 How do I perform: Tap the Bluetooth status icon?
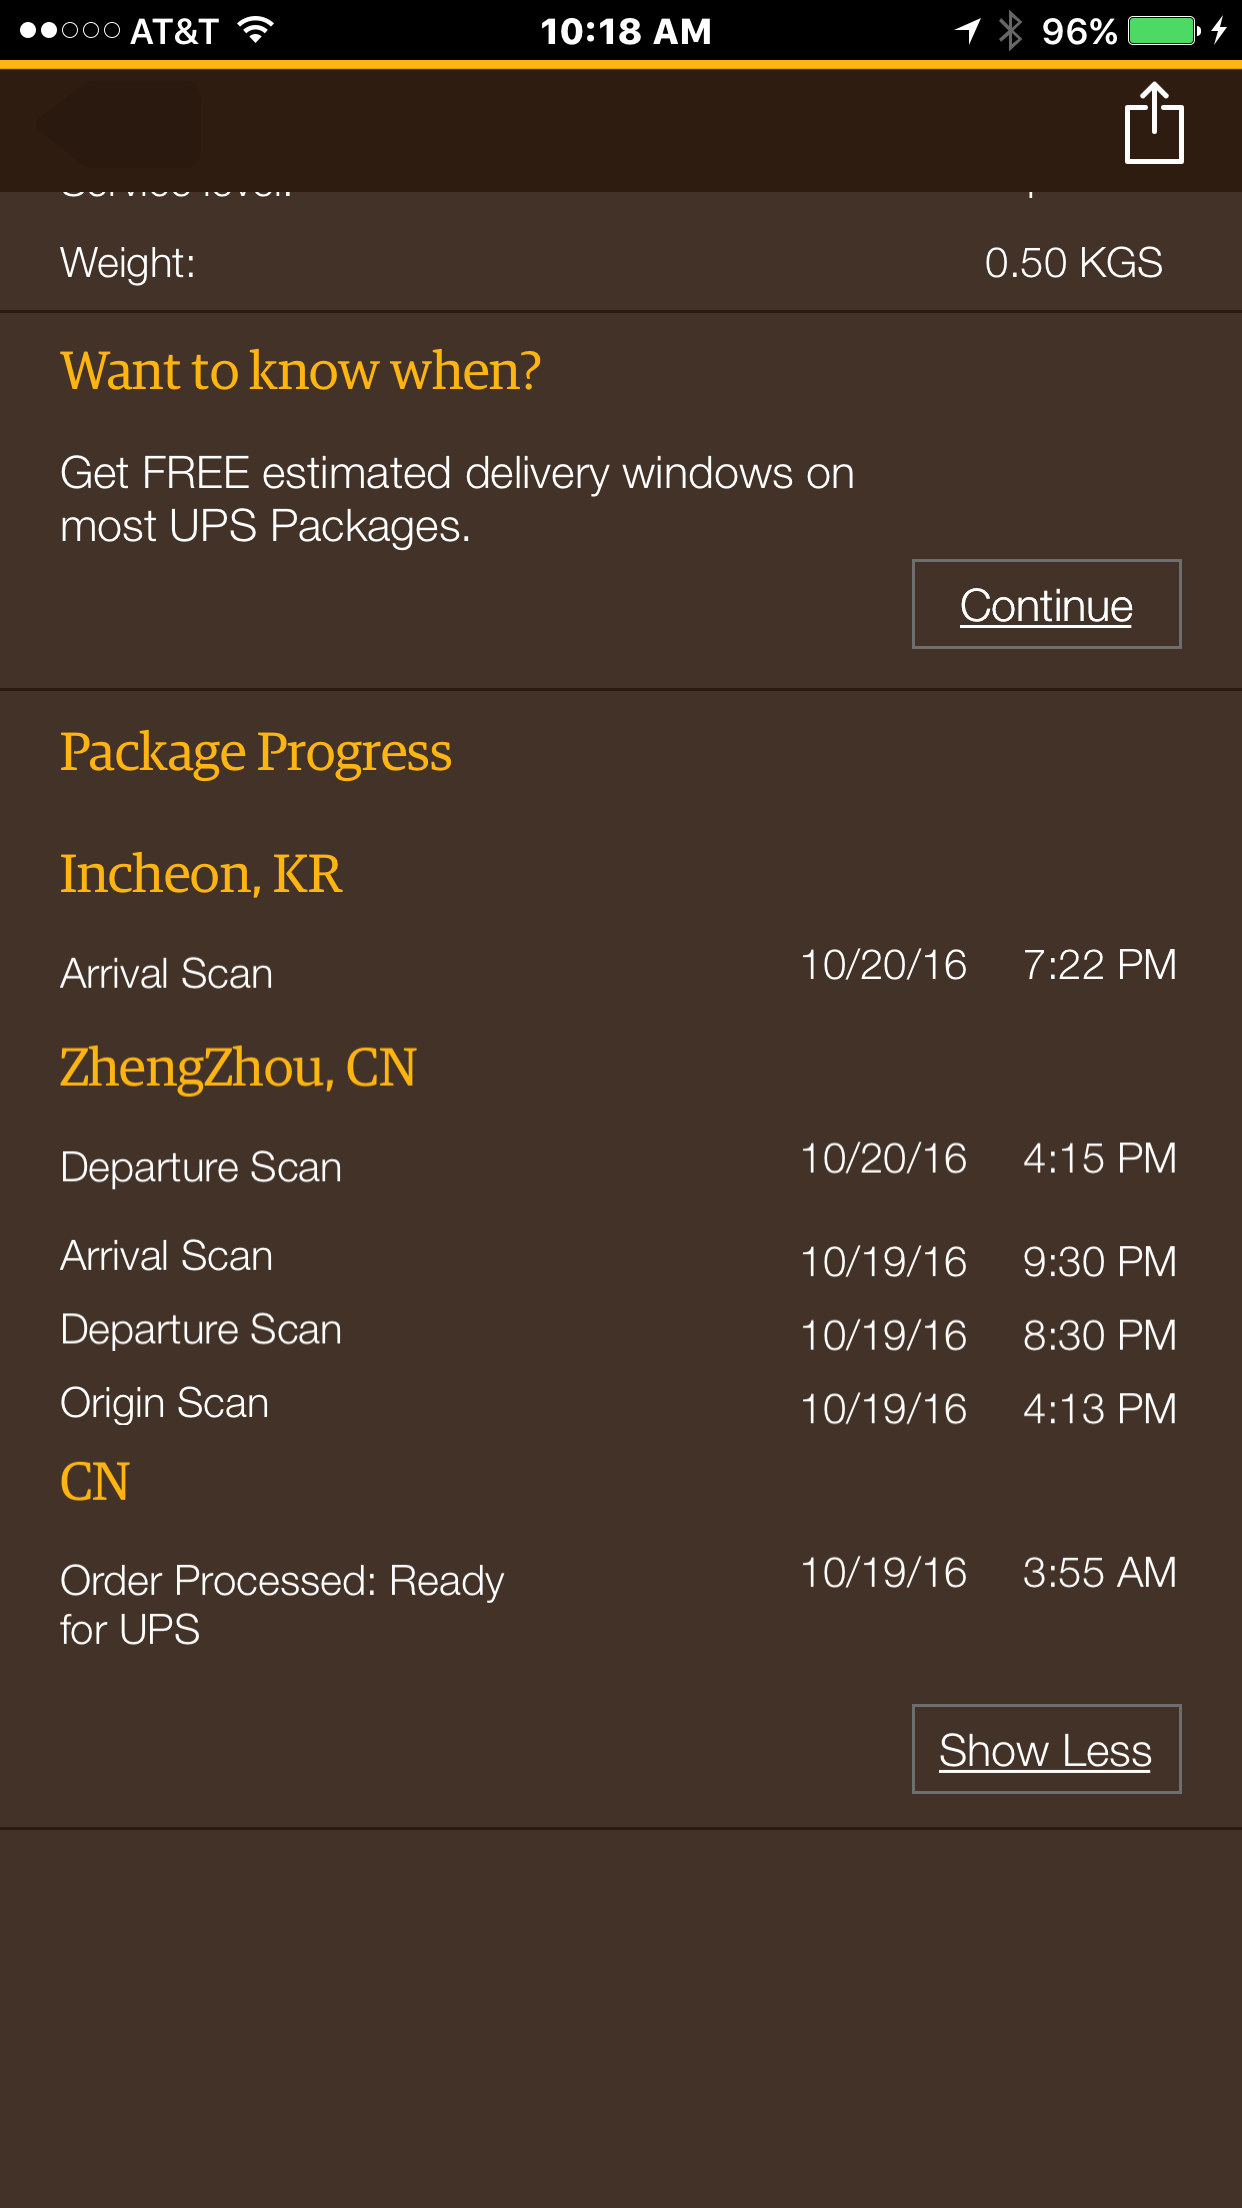[1011, 31]
